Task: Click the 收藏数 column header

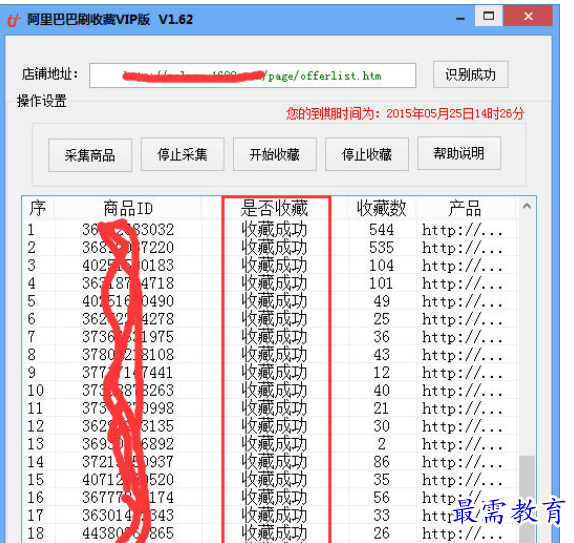Action: [381, 208]
